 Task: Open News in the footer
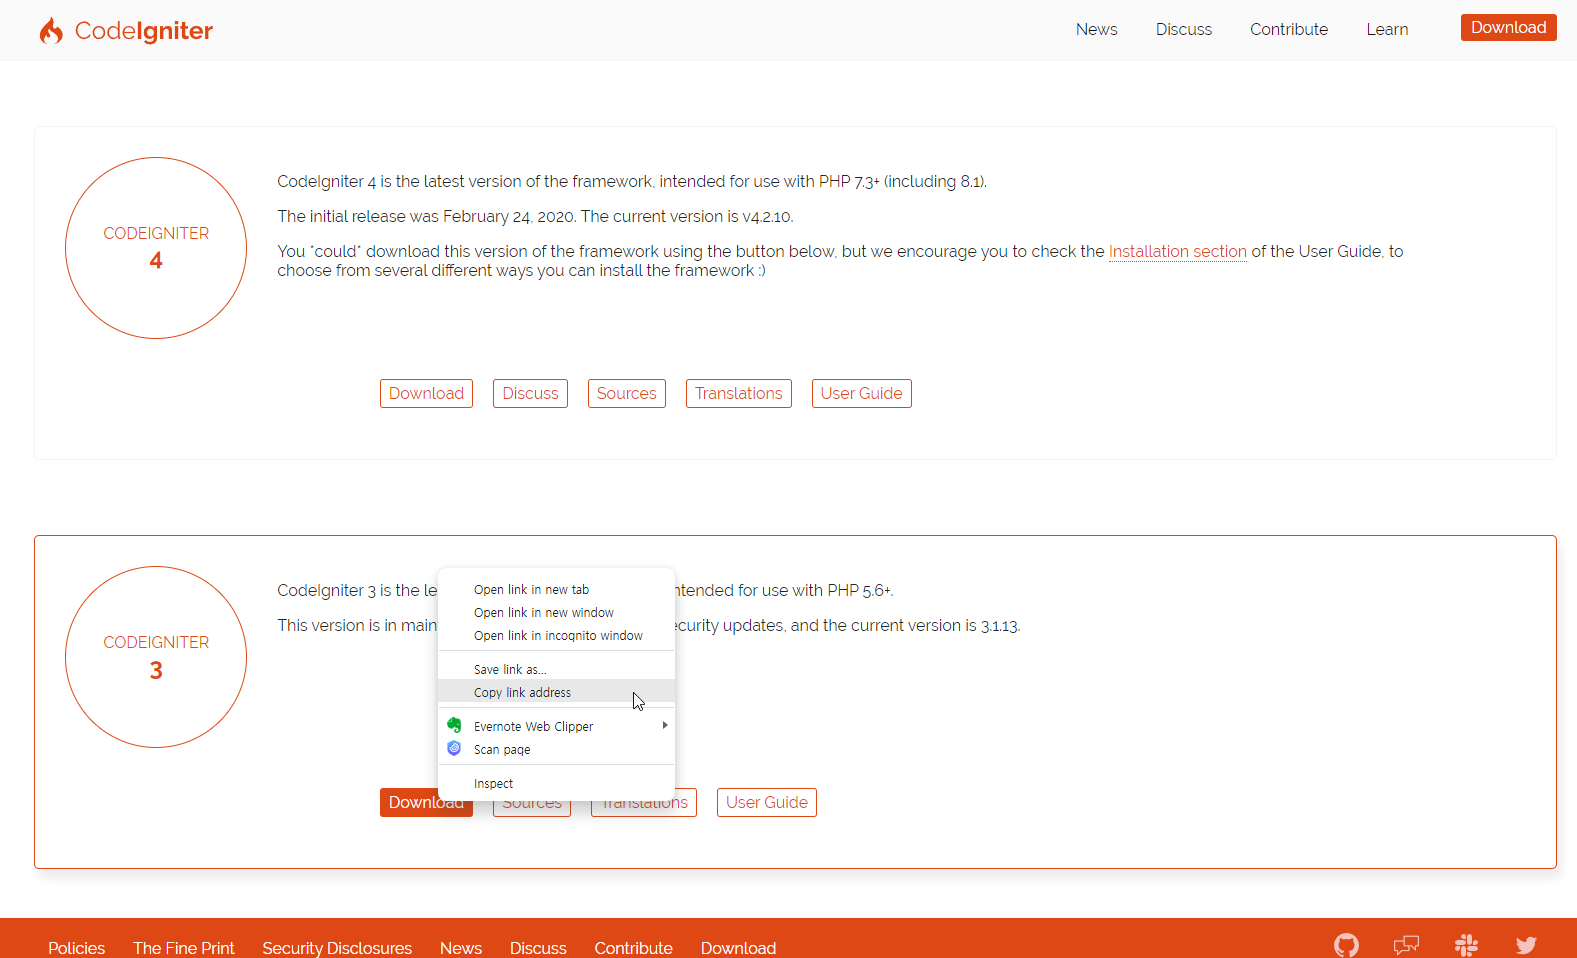461,948
